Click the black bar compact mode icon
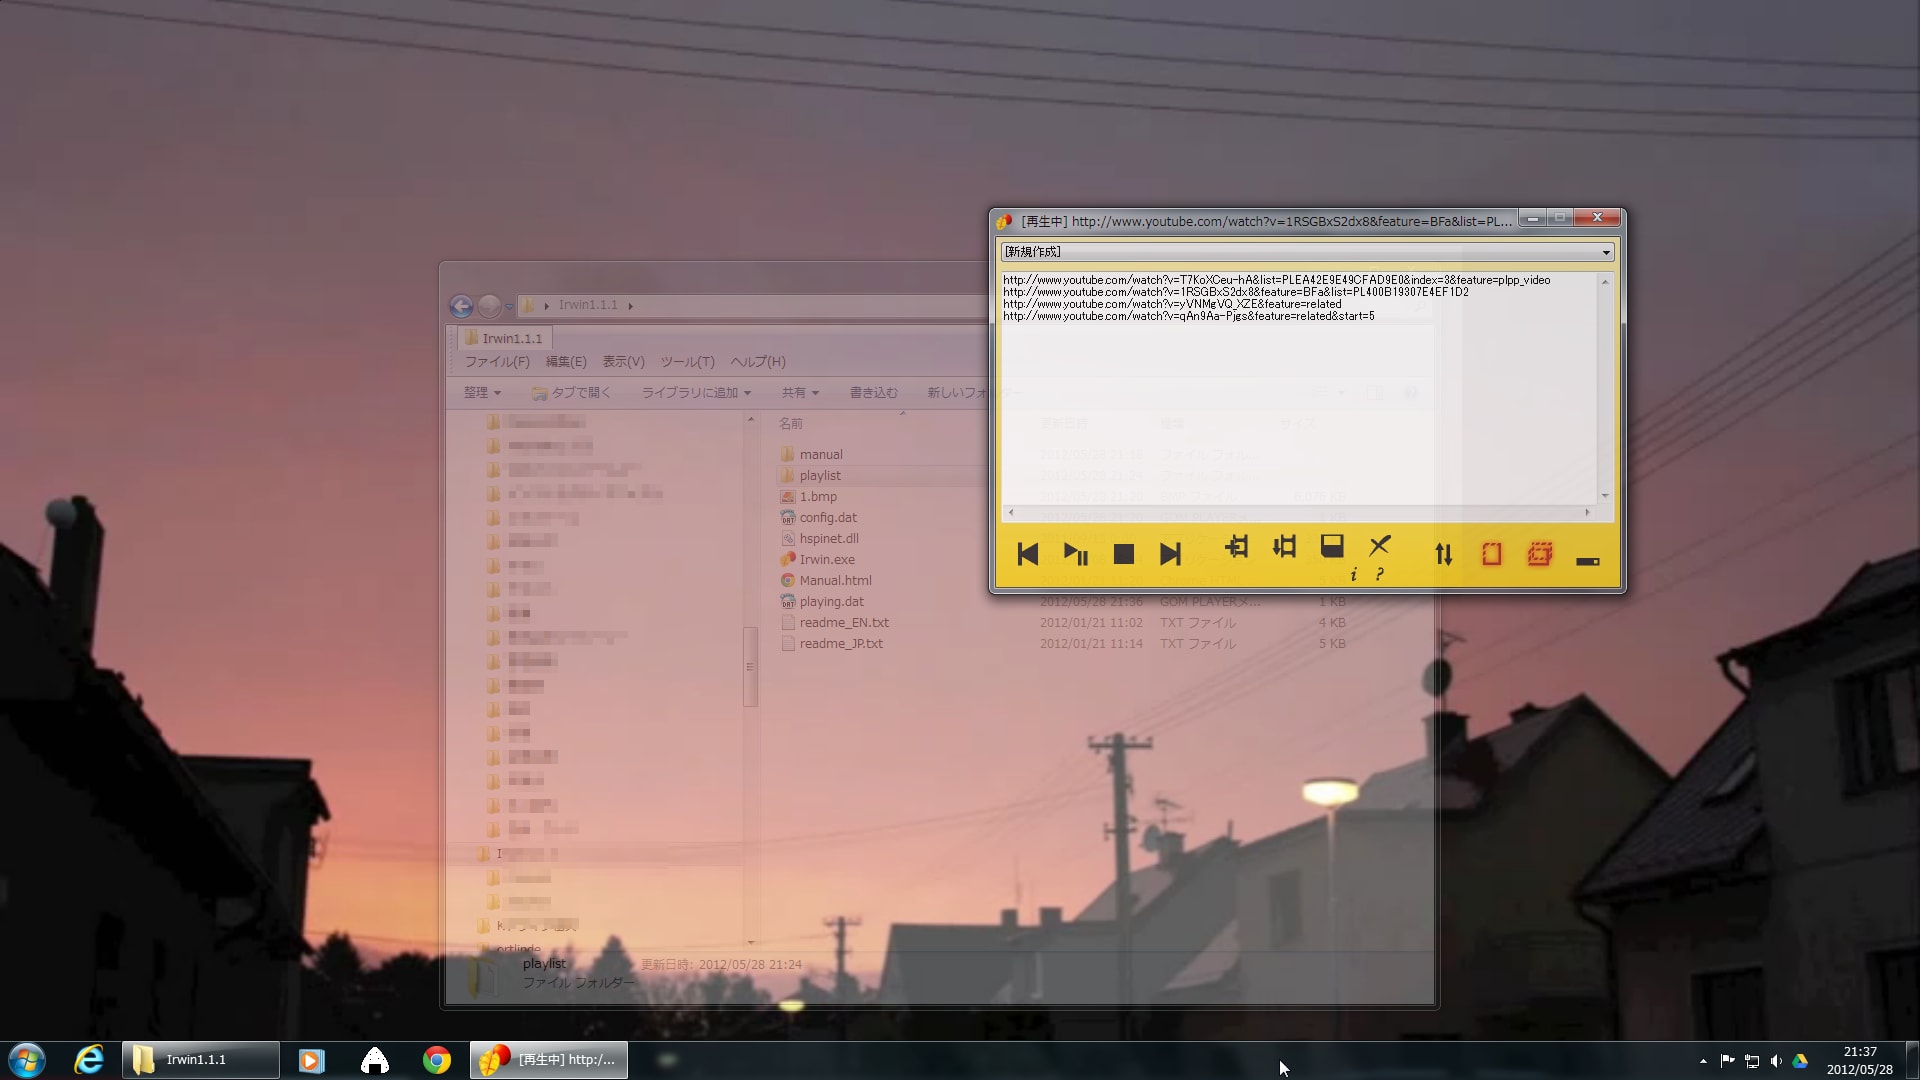The height and width of the screenshot is (1080, 1920). point(1588,561)
